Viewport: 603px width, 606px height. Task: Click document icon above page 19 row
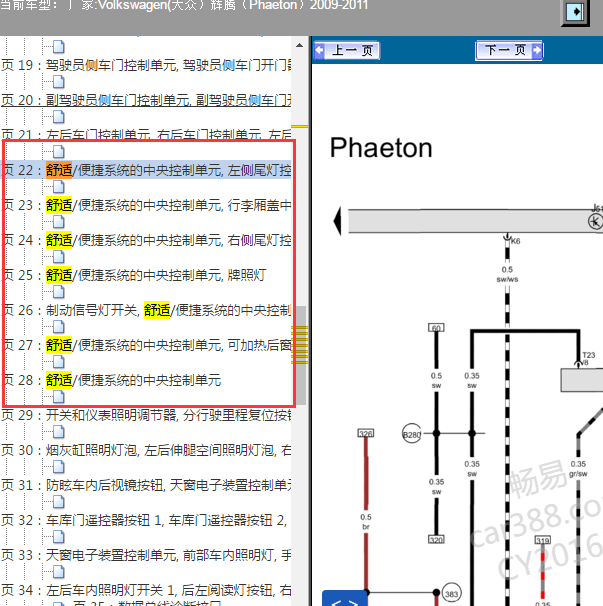(x=58, y=47)
